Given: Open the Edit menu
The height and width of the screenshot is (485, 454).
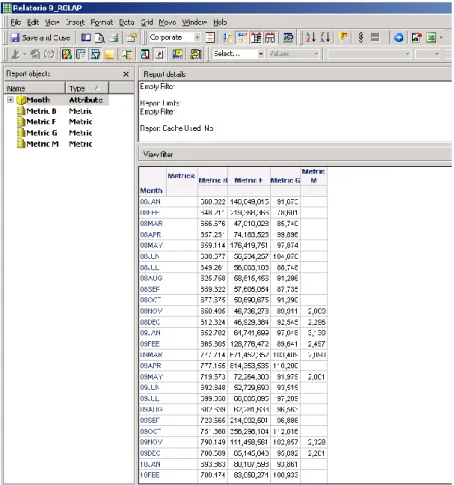Looking at the screenshot, I should click(33, 22).
